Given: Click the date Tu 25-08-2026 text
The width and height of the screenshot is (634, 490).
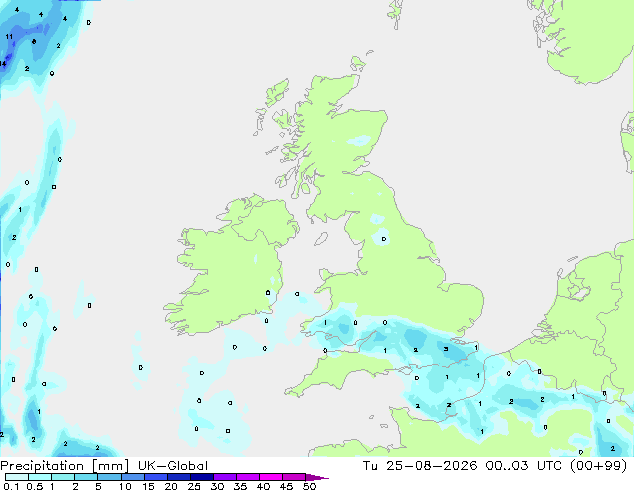Looking at the screenshot, I should pos(420,466).
